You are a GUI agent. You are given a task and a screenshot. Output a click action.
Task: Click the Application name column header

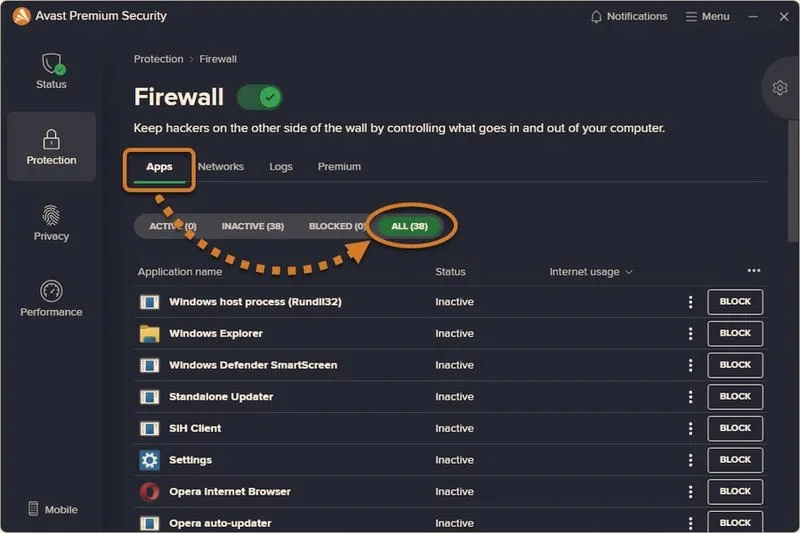point(180,272)
